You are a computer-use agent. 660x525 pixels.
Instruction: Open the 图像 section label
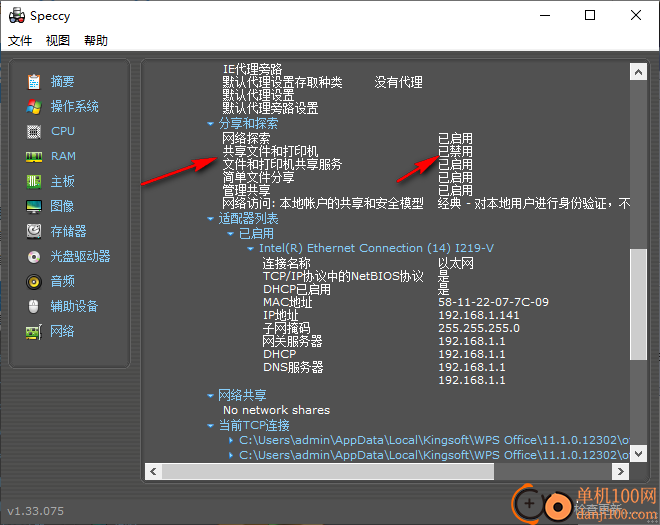tap(62, 206)
